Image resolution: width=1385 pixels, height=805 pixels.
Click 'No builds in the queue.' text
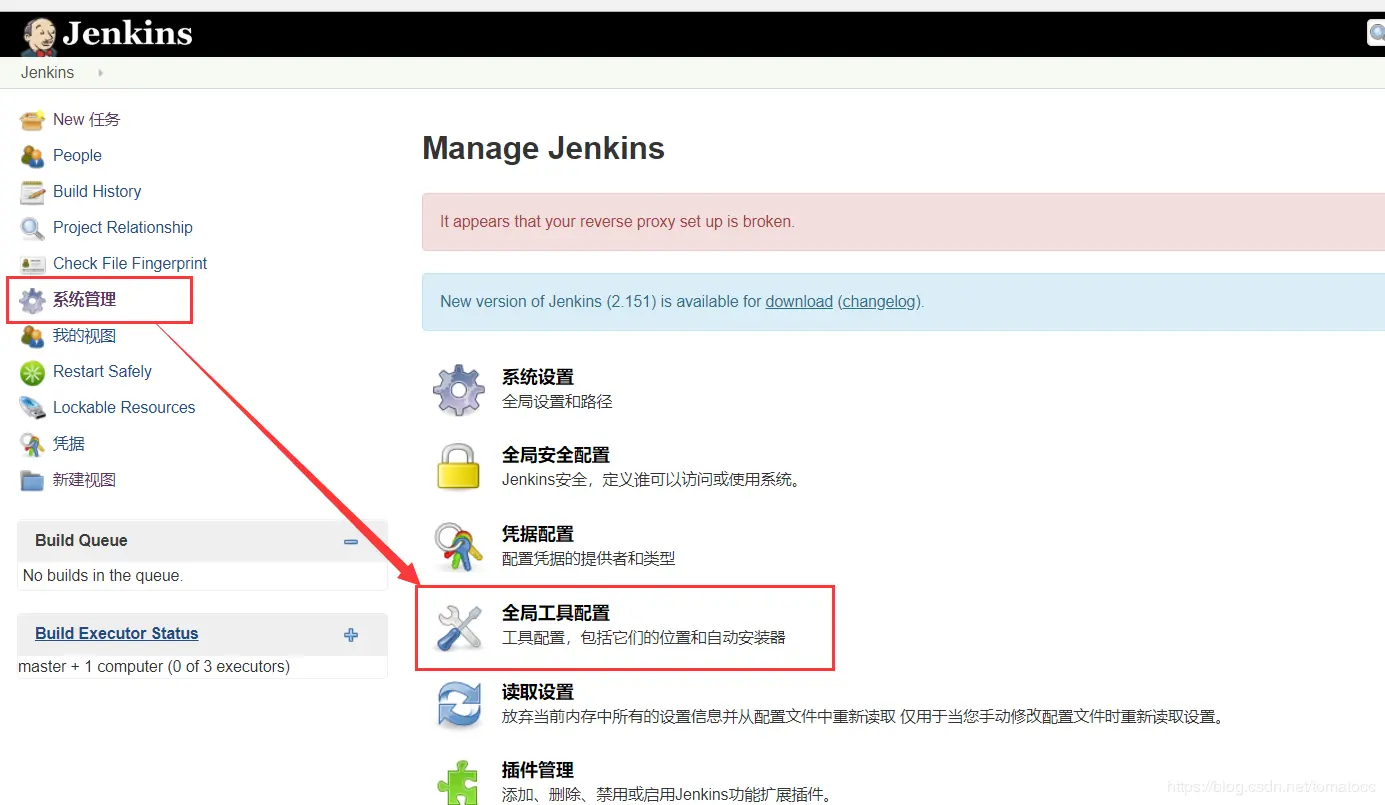(102, 575)
